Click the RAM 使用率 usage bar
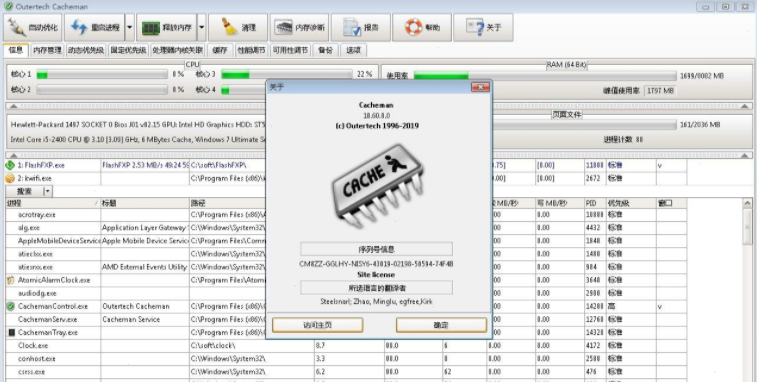 pyautogui.click(x=545, y=76)
